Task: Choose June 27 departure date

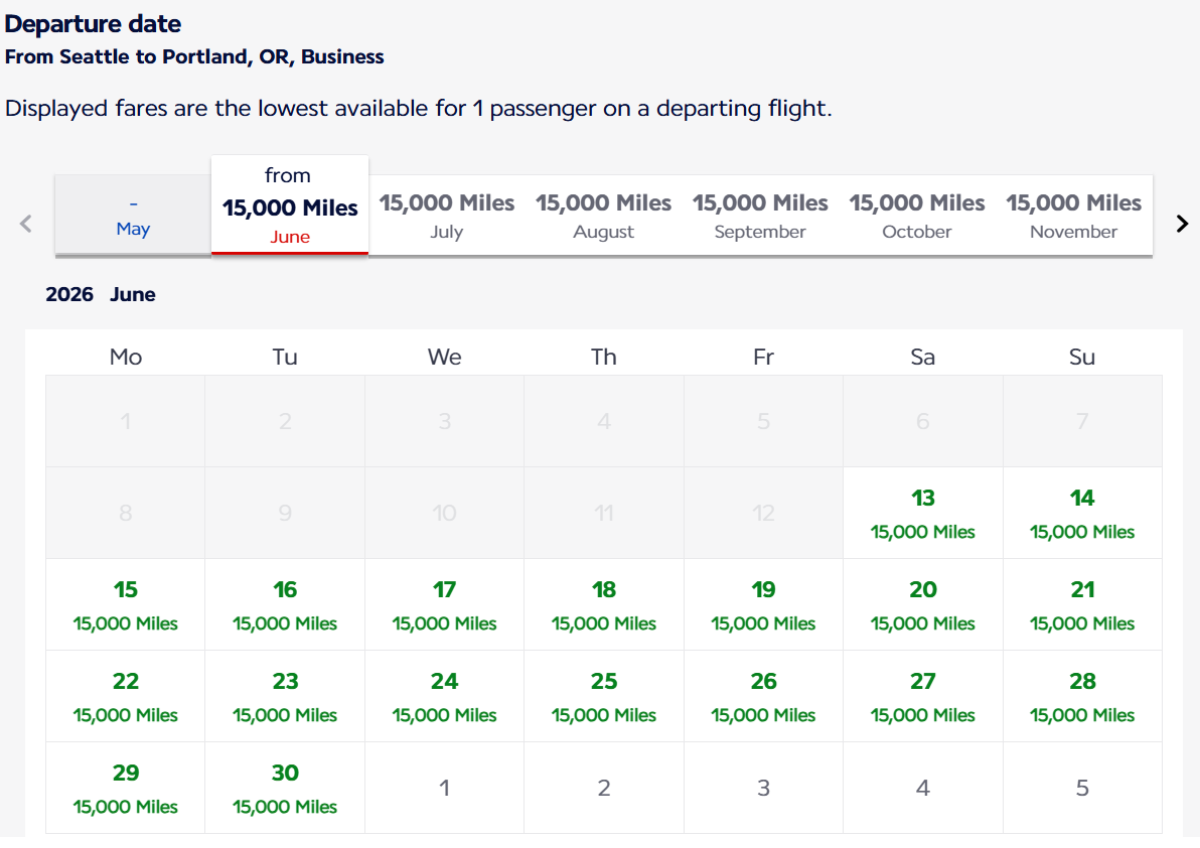Action: (923, 697)
